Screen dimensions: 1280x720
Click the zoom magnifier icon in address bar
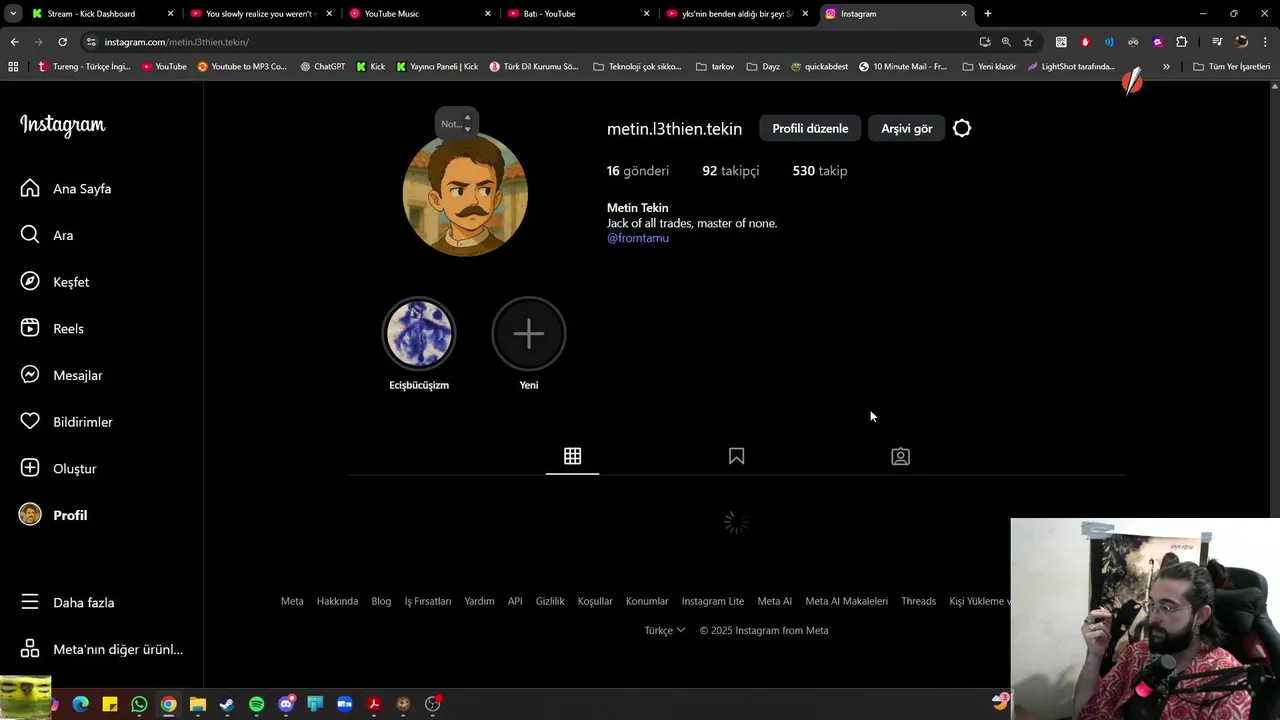(1006, 42)
